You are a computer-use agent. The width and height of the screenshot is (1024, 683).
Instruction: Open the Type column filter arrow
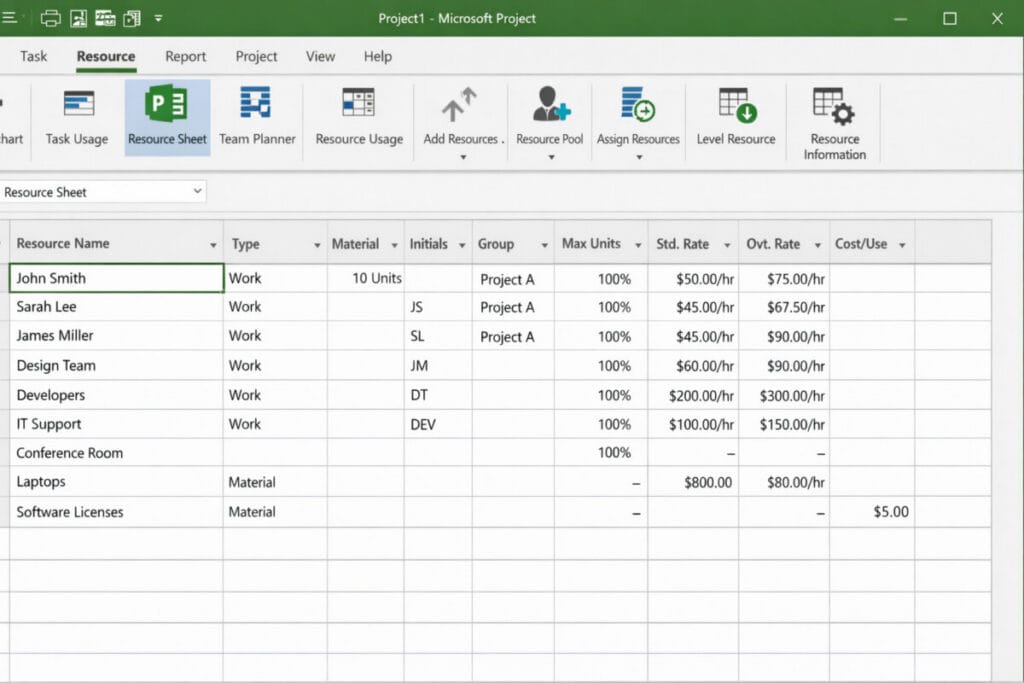317,245
